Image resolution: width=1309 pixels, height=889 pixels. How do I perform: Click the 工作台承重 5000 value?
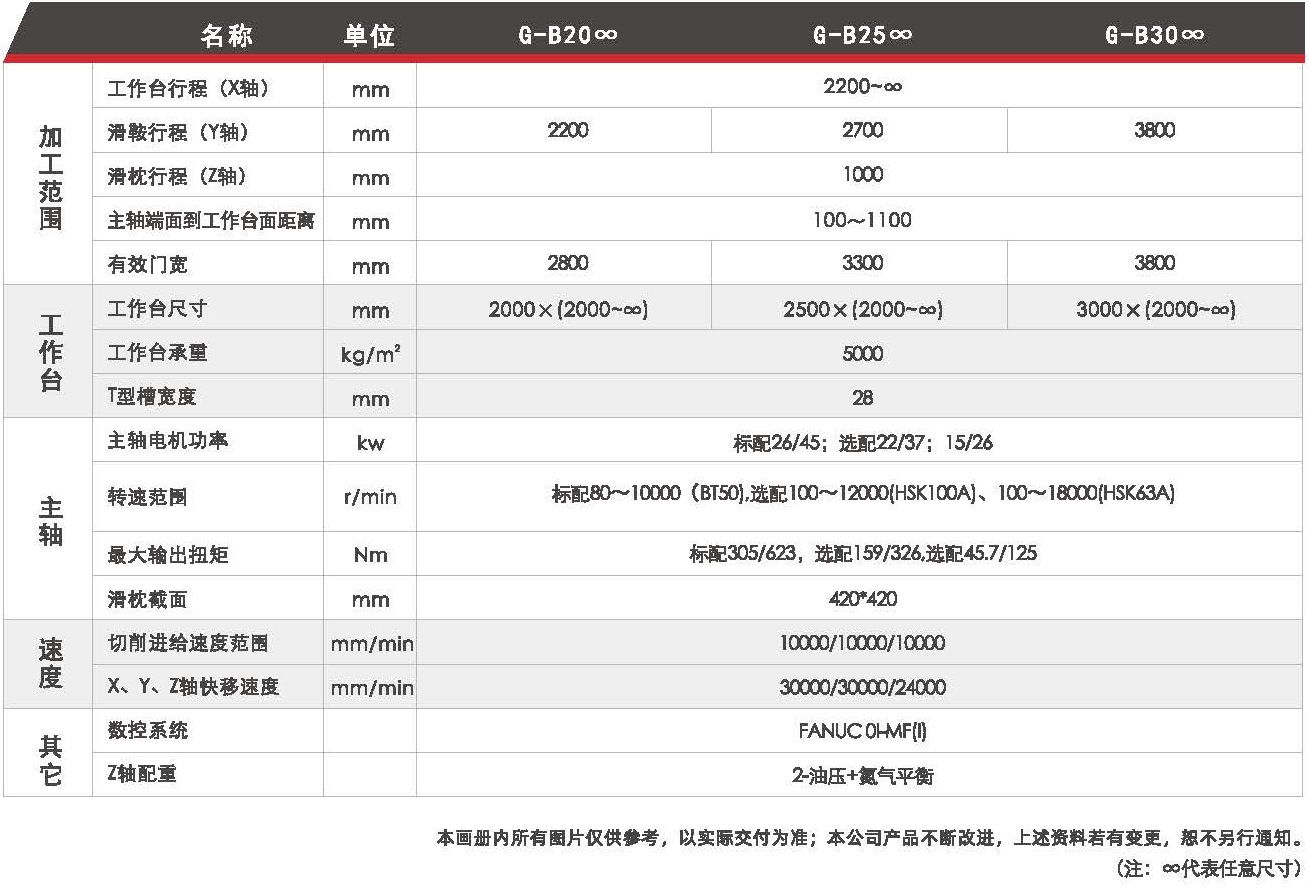pyautogui.click(x=862, y=353)
